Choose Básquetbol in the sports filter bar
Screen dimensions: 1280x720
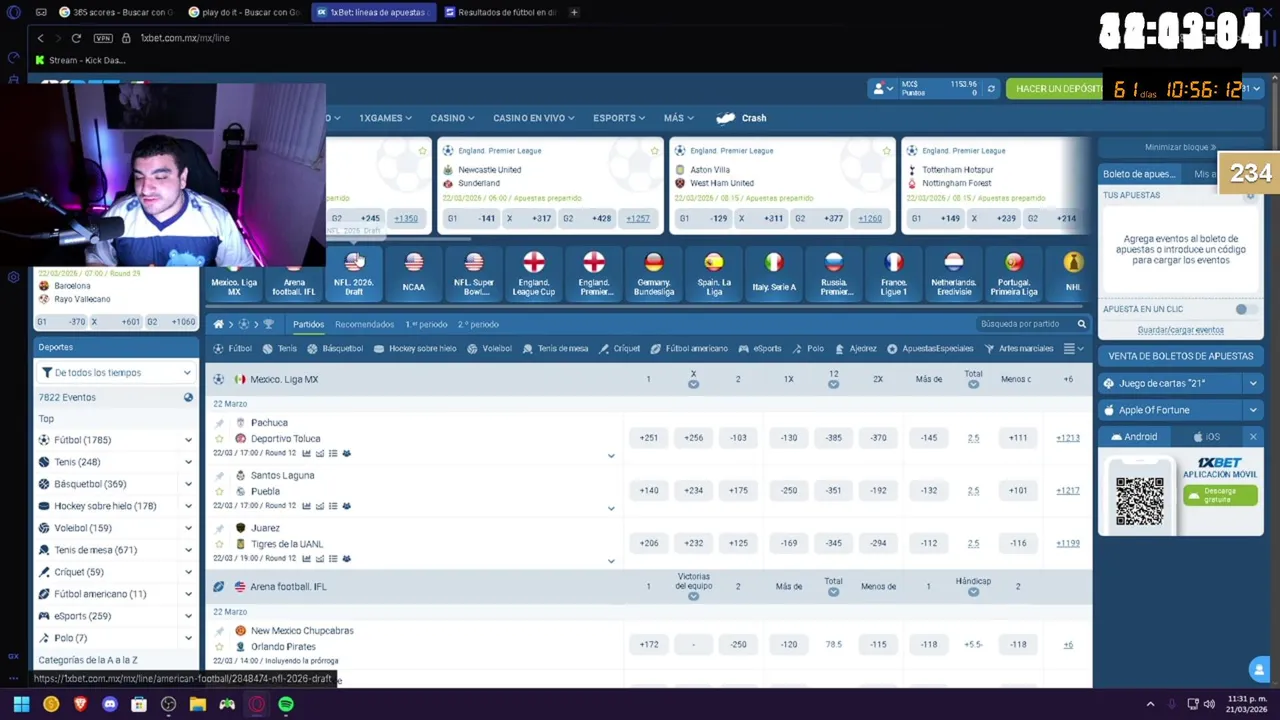334,349
